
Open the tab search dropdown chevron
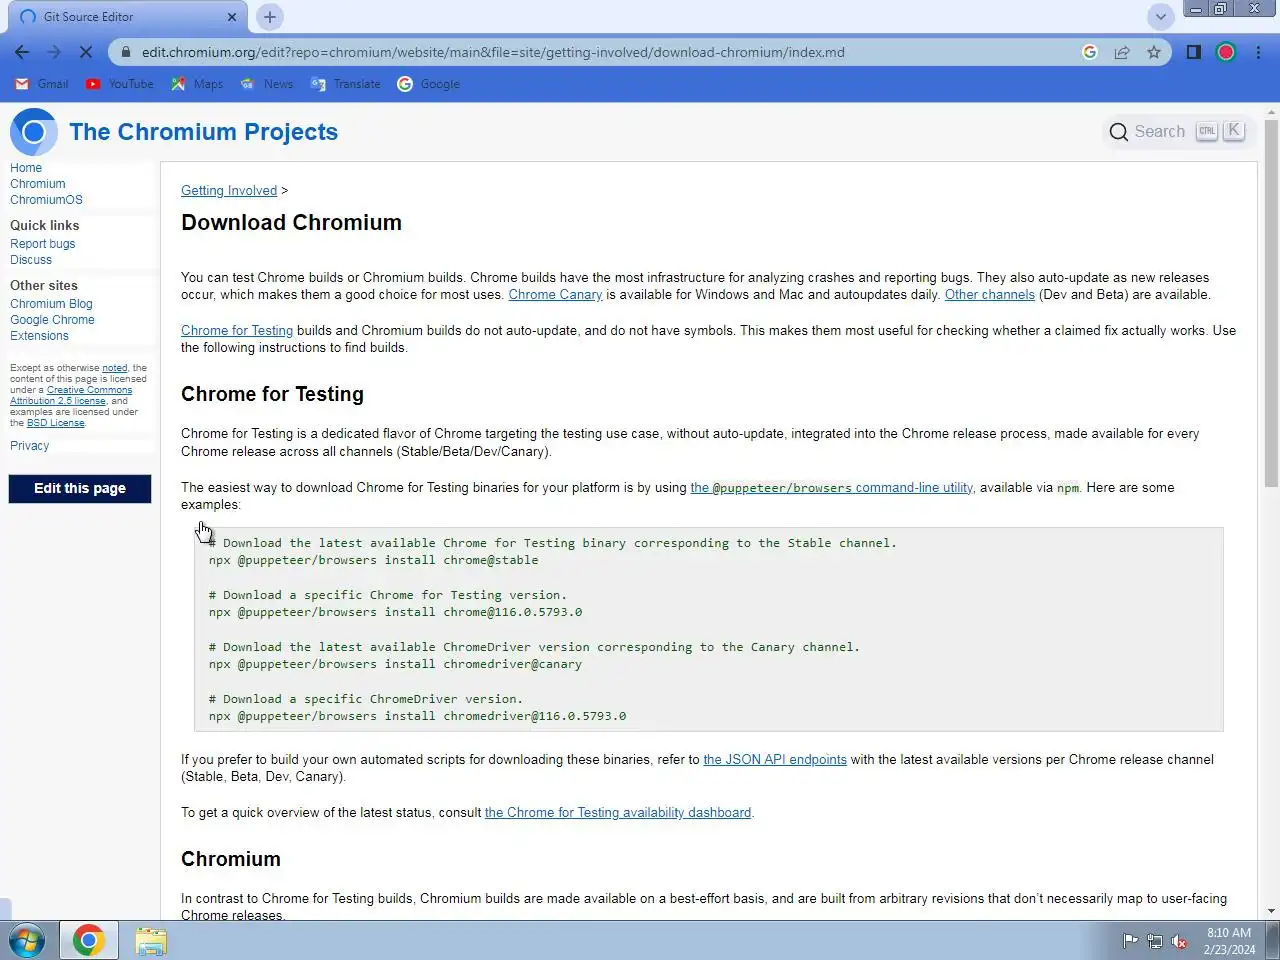tap(1160, 17)
